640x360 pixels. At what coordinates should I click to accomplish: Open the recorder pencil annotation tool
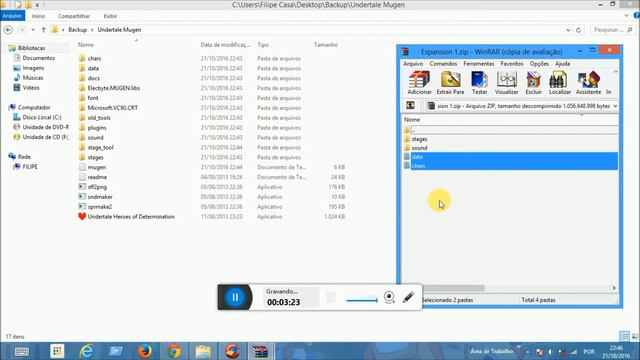[x=408, y=297]
